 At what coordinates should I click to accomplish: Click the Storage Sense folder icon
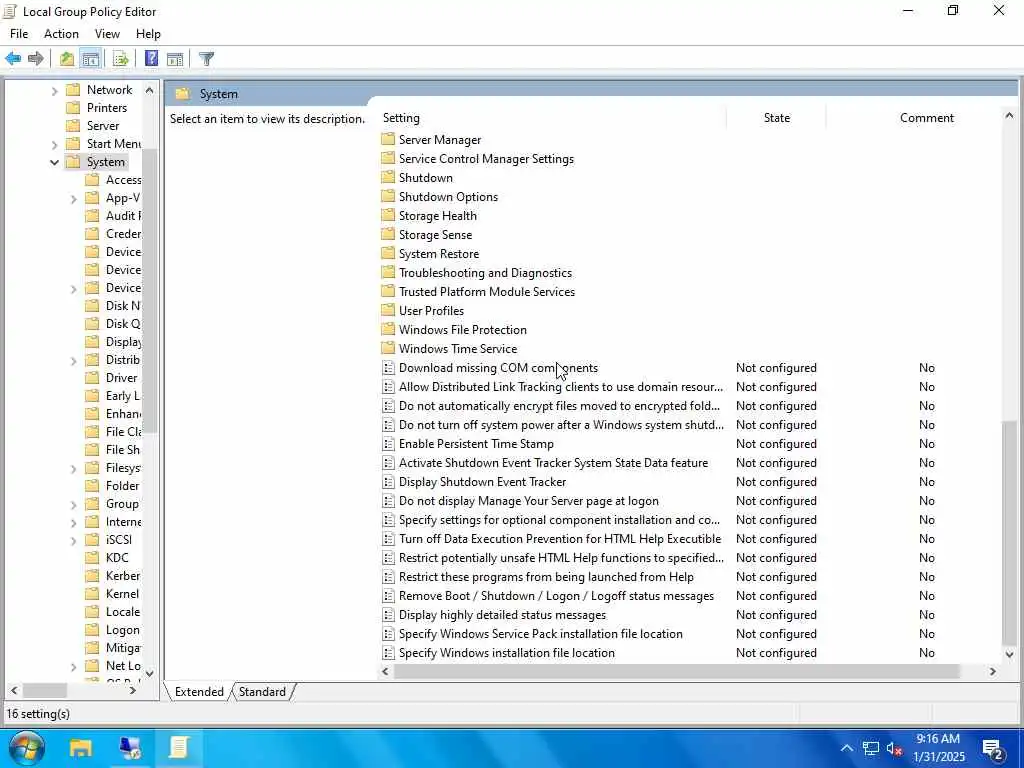(x=388, y=234)
